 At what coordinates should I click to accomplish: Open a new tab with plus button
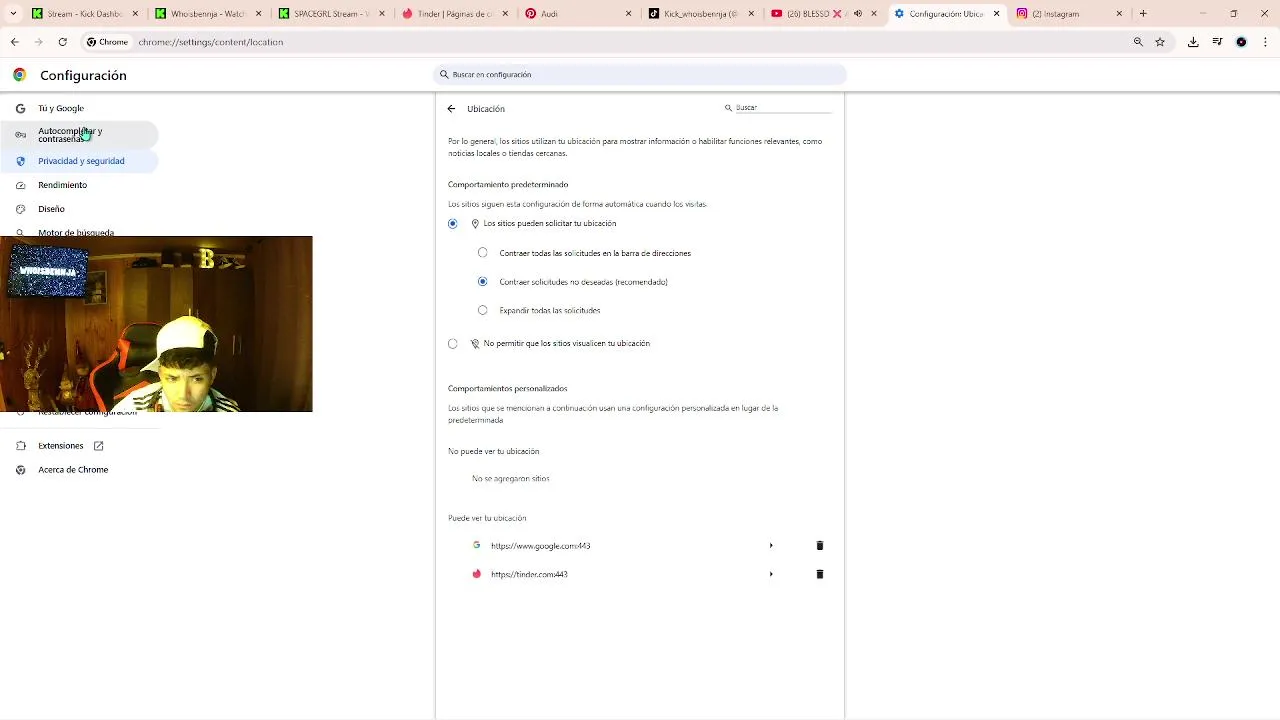click(1143, 14)
